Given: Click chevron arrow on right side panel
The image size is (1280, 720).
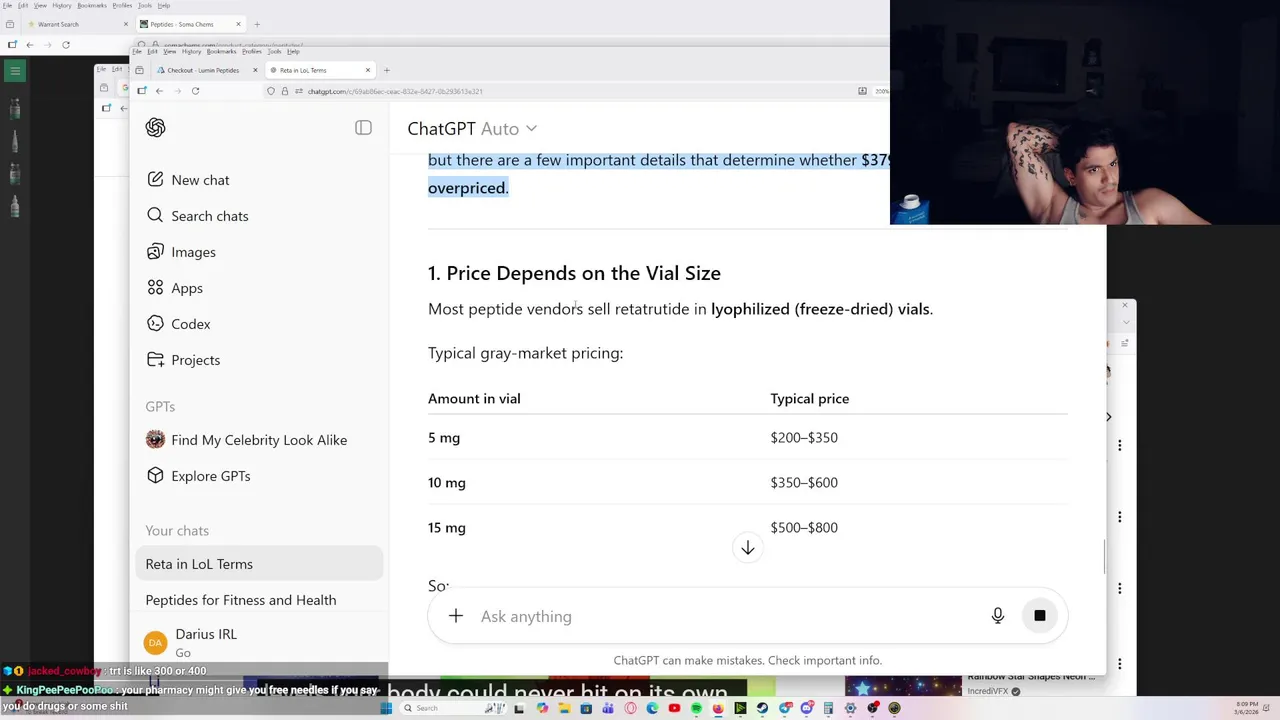Looking at the screenshot, I should (1108, 416).
